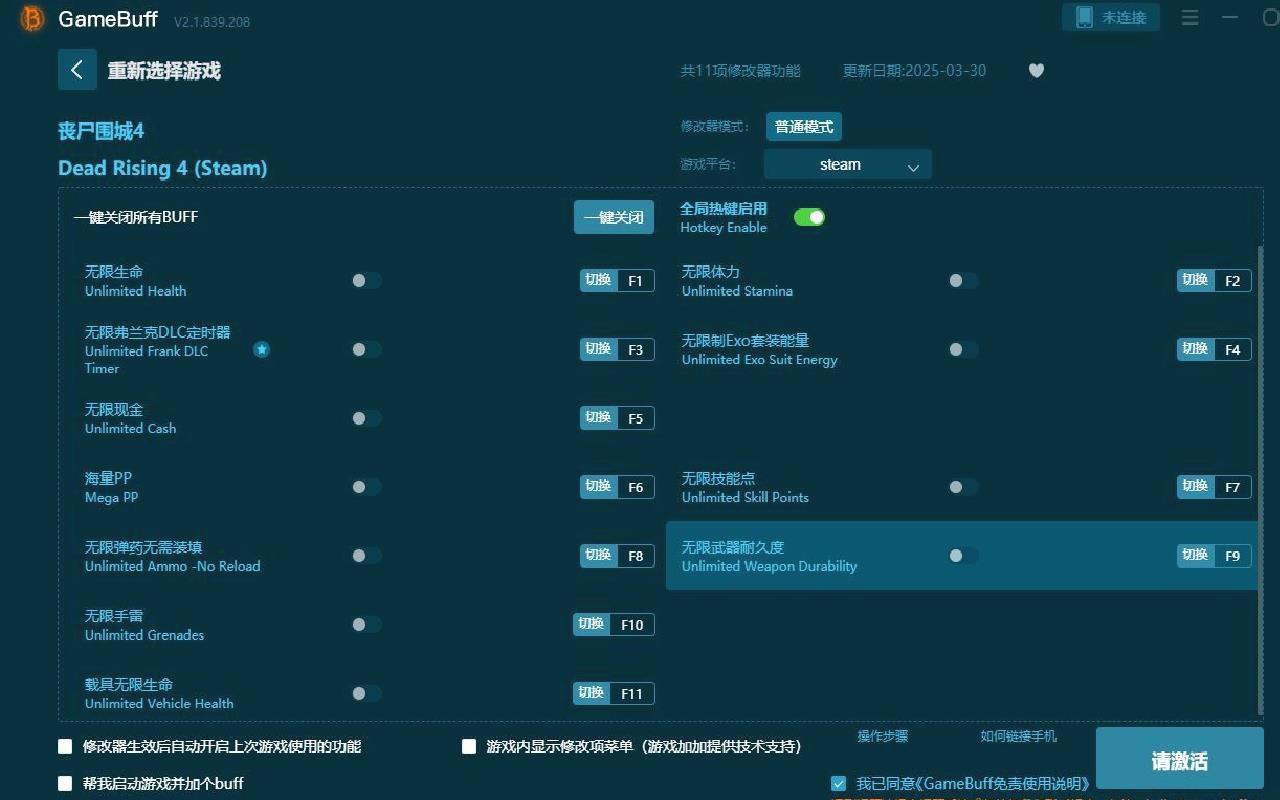Click 切换 hotkey button for F1

click(598, 280)
